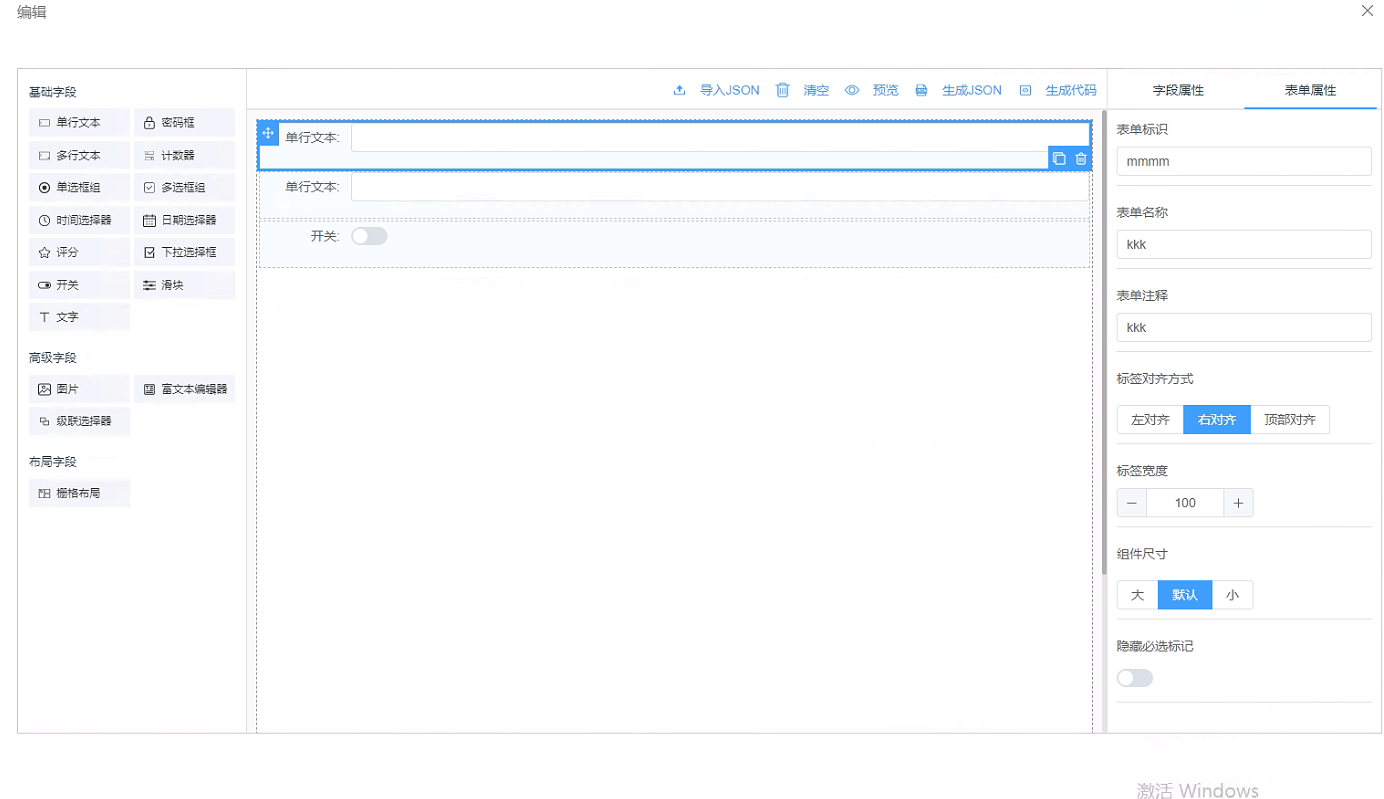Image resolution: width=1384 pixels, height=799 pixels.
Task: Click the copy icon on selected field
Action: [1059, 159]
